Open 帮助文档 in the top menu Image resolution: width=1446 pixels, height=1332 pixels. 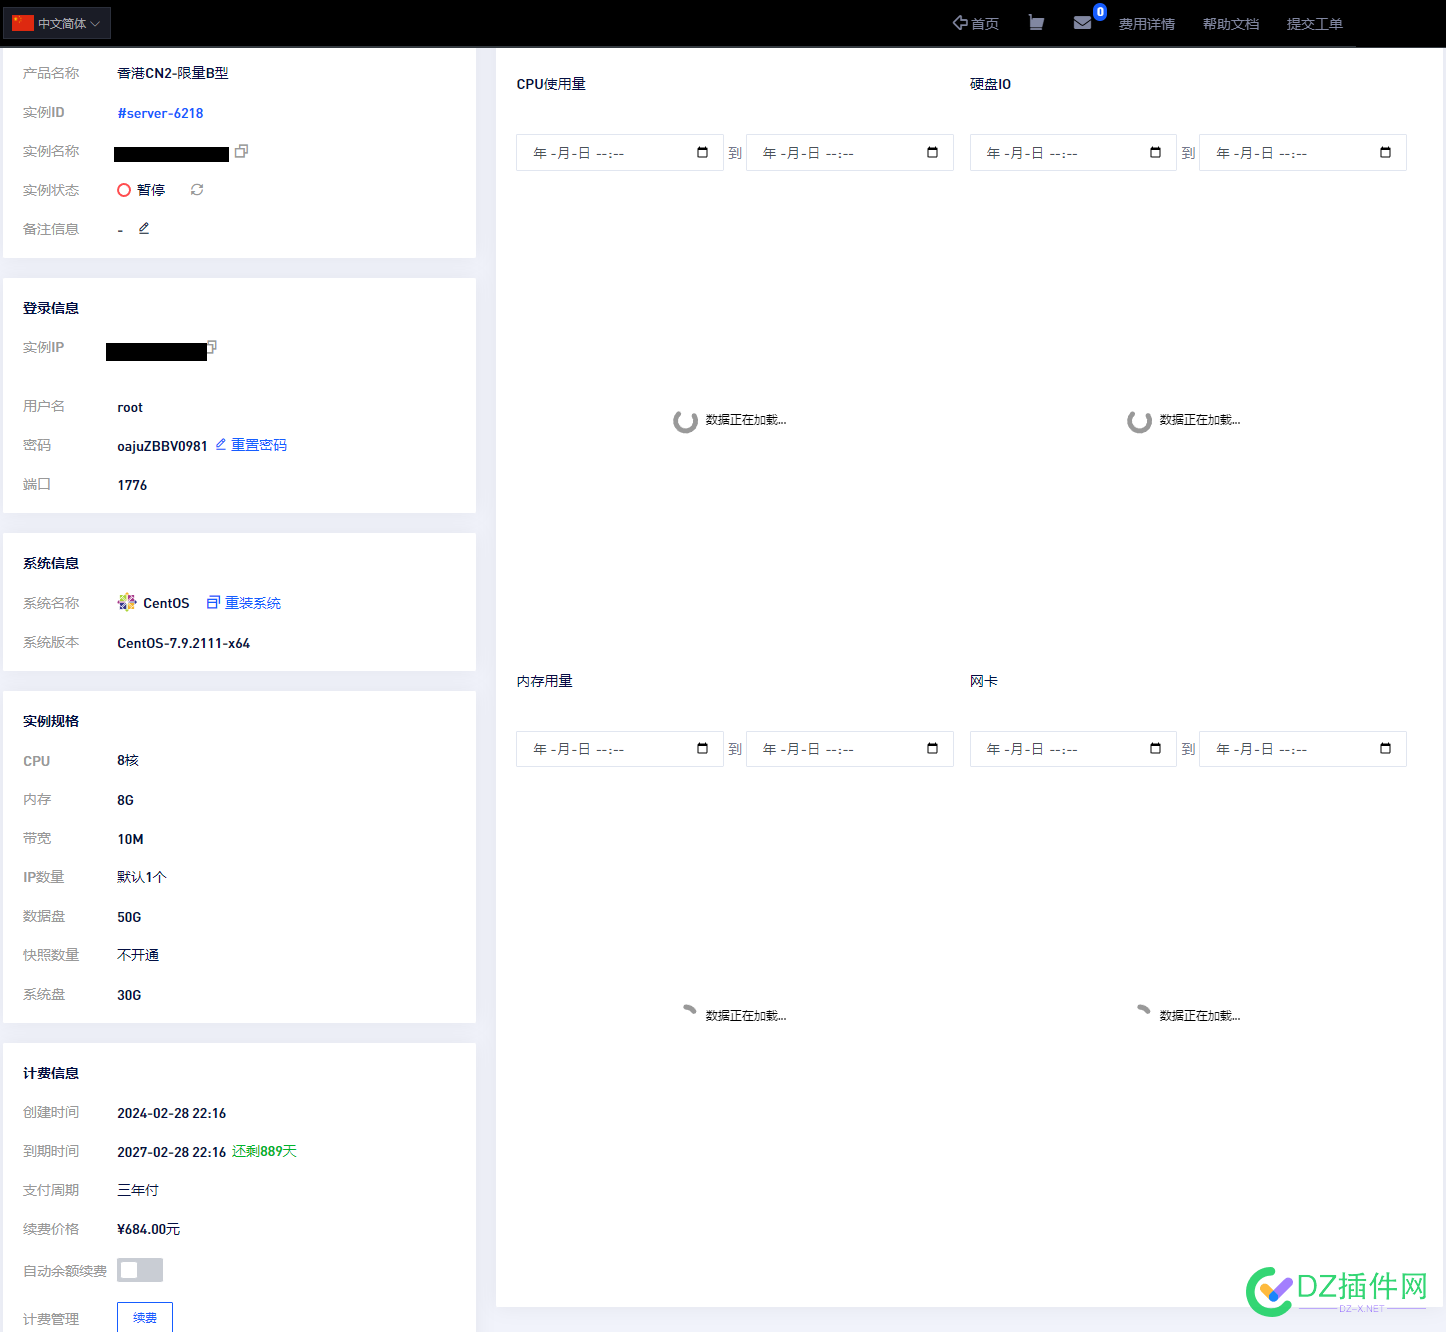(1231, 23)
